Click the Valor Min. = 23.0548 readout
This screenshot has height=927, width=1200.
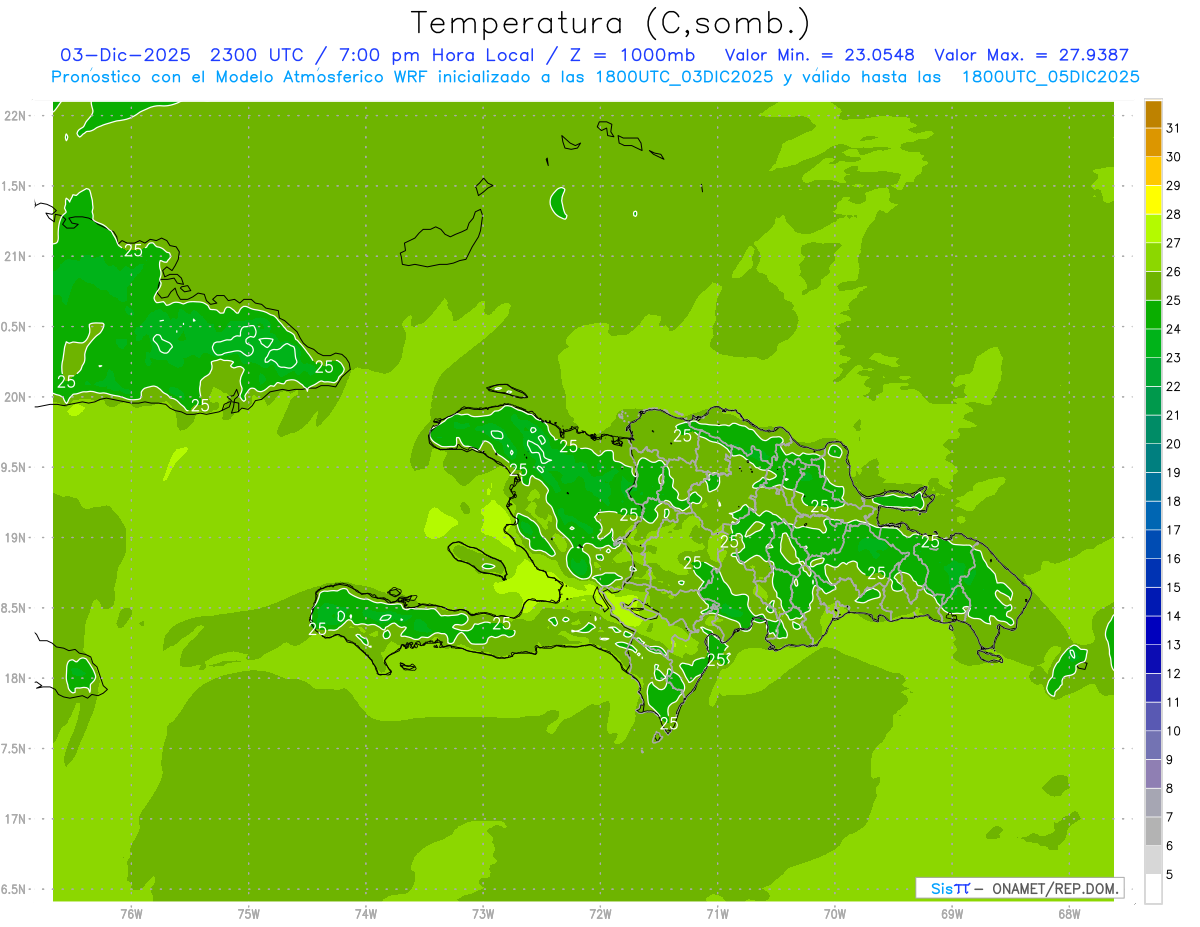pos(819,55)
